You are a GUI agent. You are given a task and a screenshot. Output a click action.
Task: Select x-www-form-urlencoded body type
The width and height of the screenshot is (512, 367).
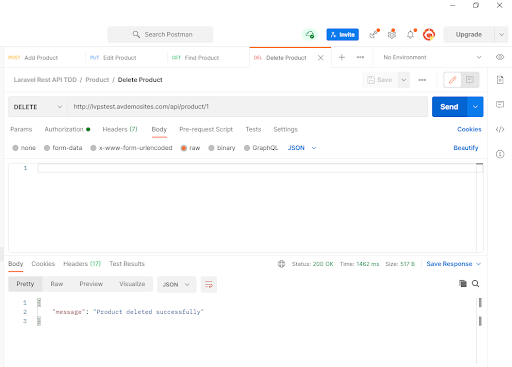tap(131, 148)
